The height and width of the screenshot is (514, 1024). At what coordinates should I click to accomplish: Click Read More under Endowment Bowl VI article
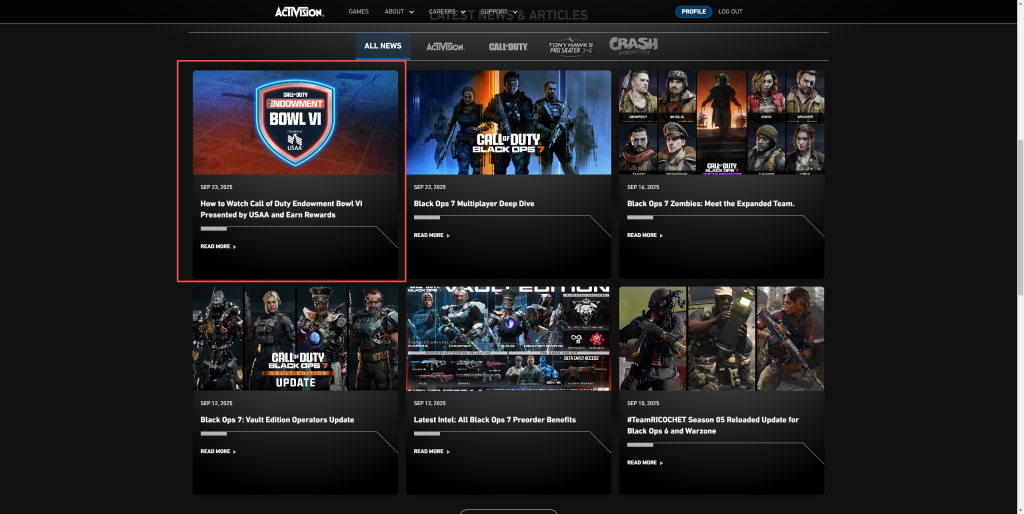[218, 247]
